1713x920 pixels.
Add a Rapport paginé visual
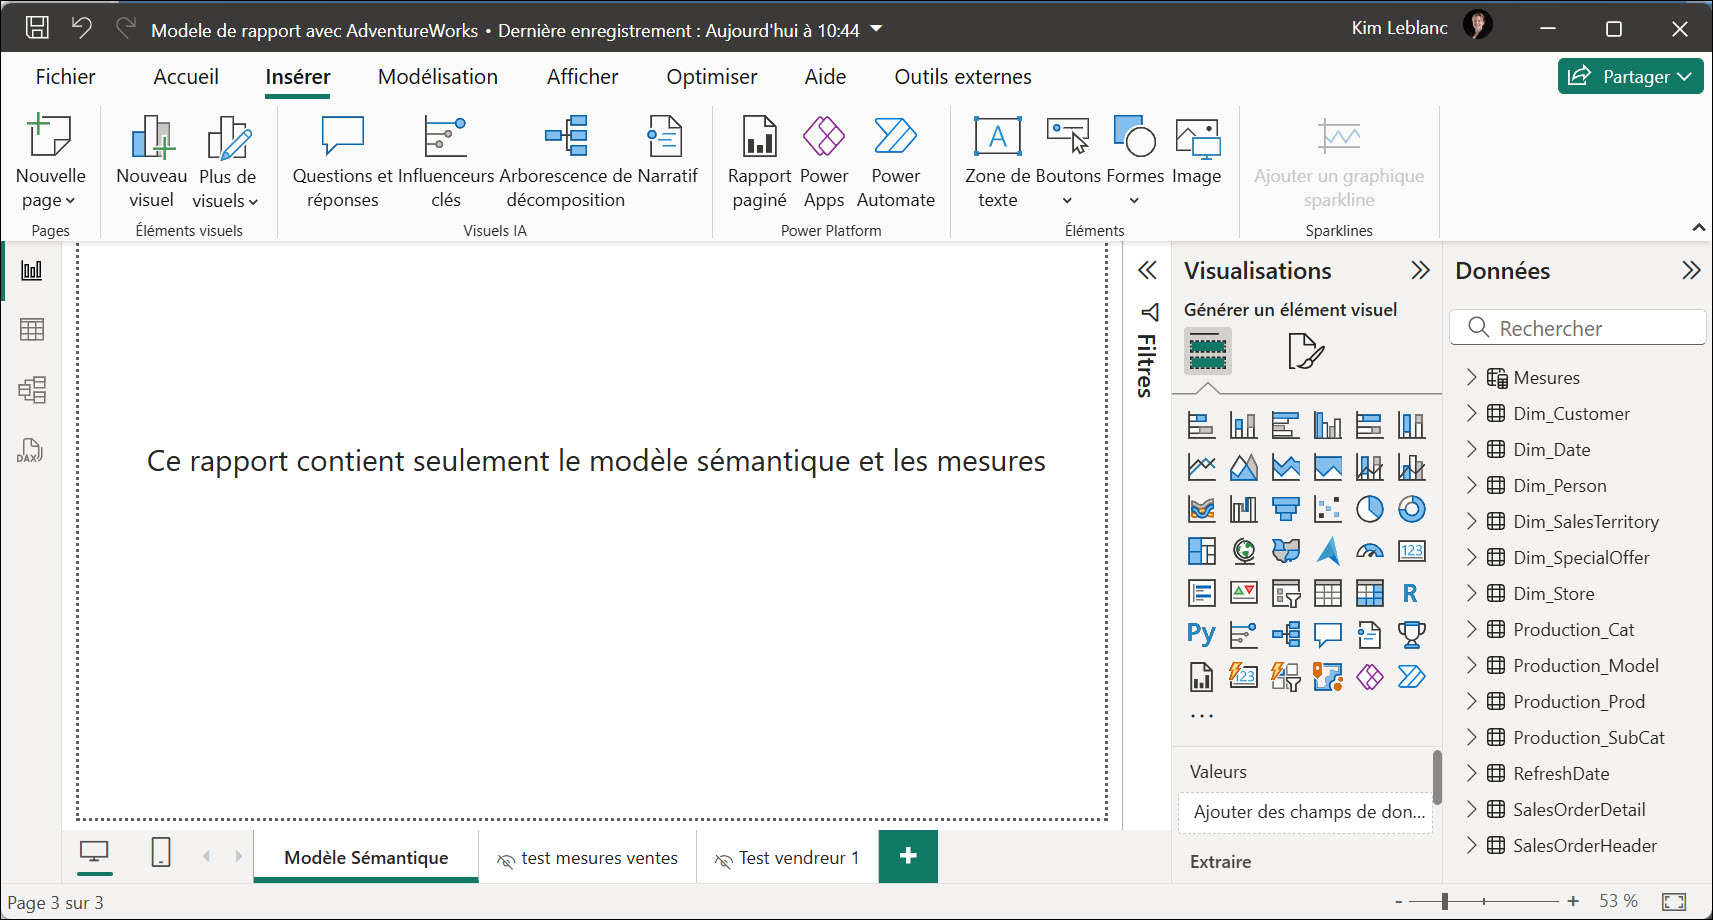759,161
